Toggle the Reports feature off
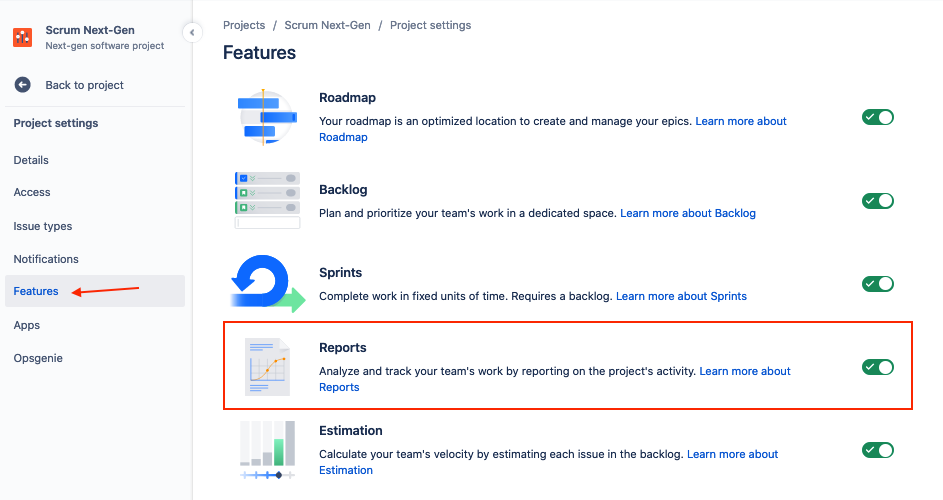Screen dimensions: 943x500 877,367
